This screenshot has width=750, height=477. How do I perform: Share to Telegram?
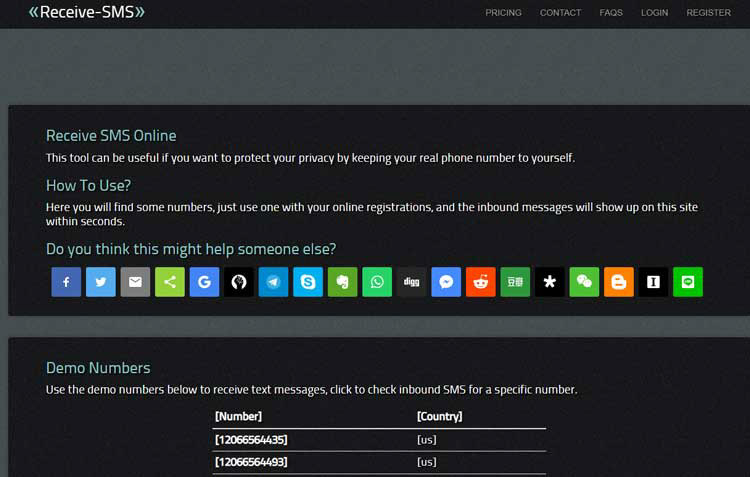(273, 282)
